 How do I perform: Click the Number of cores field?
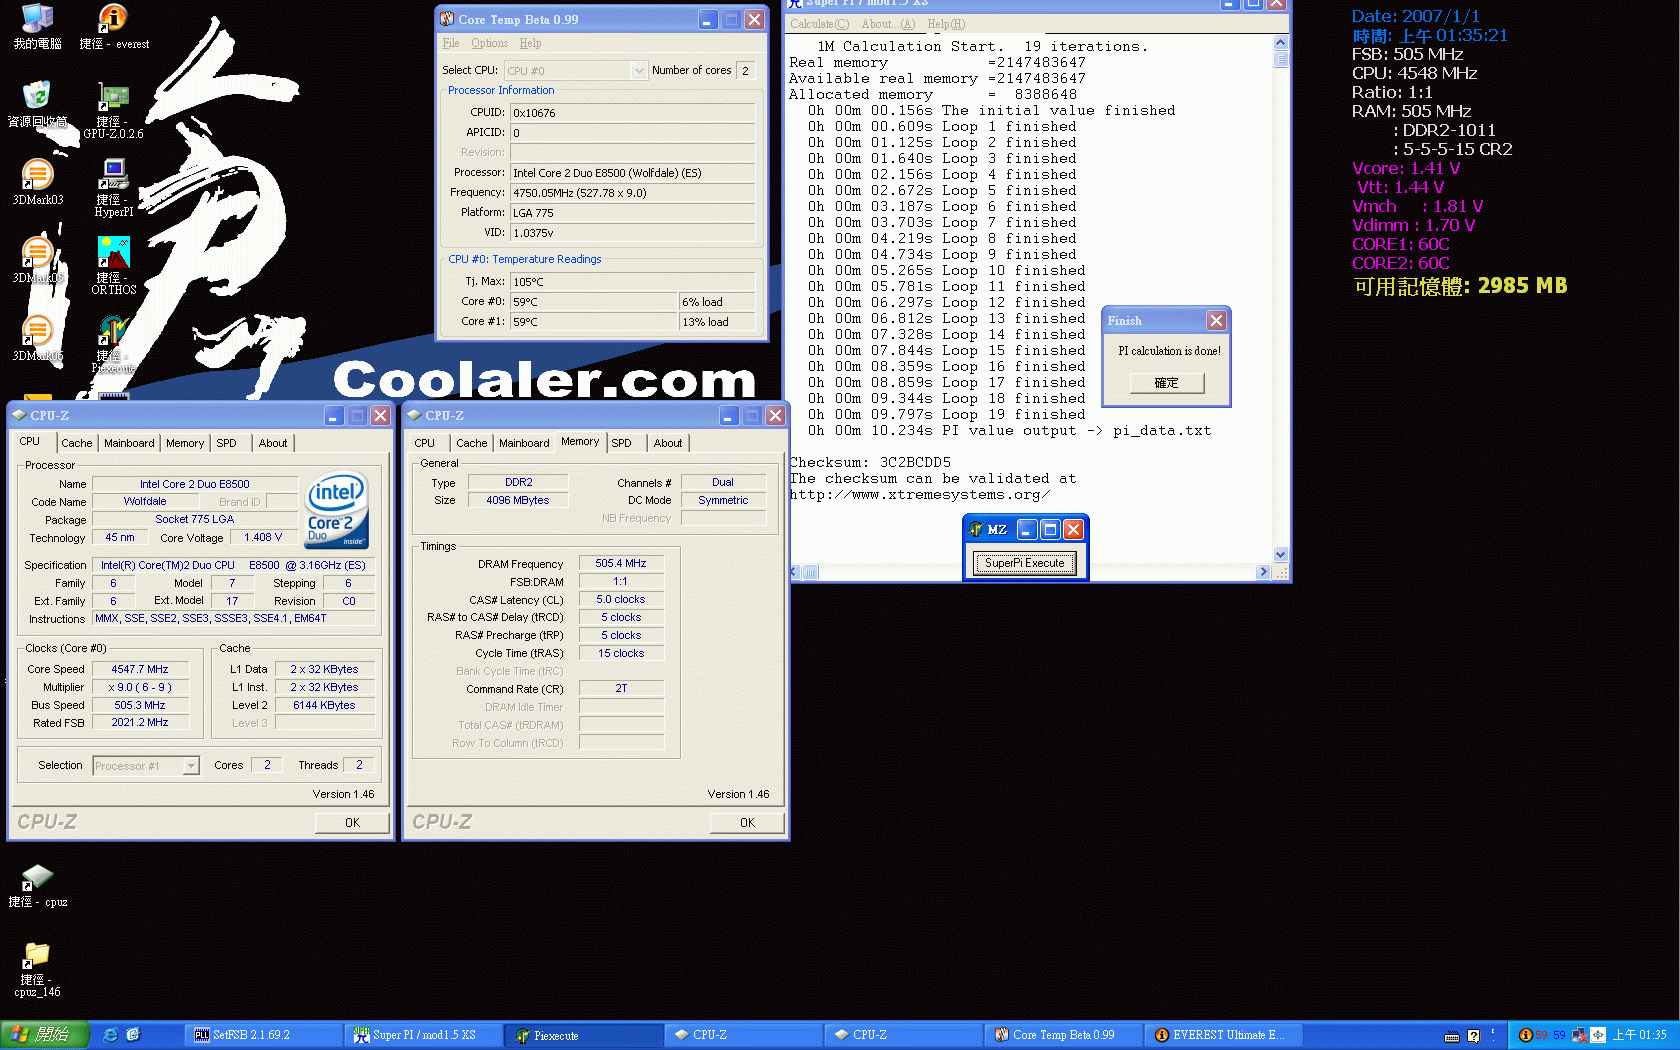pos(746,70)
